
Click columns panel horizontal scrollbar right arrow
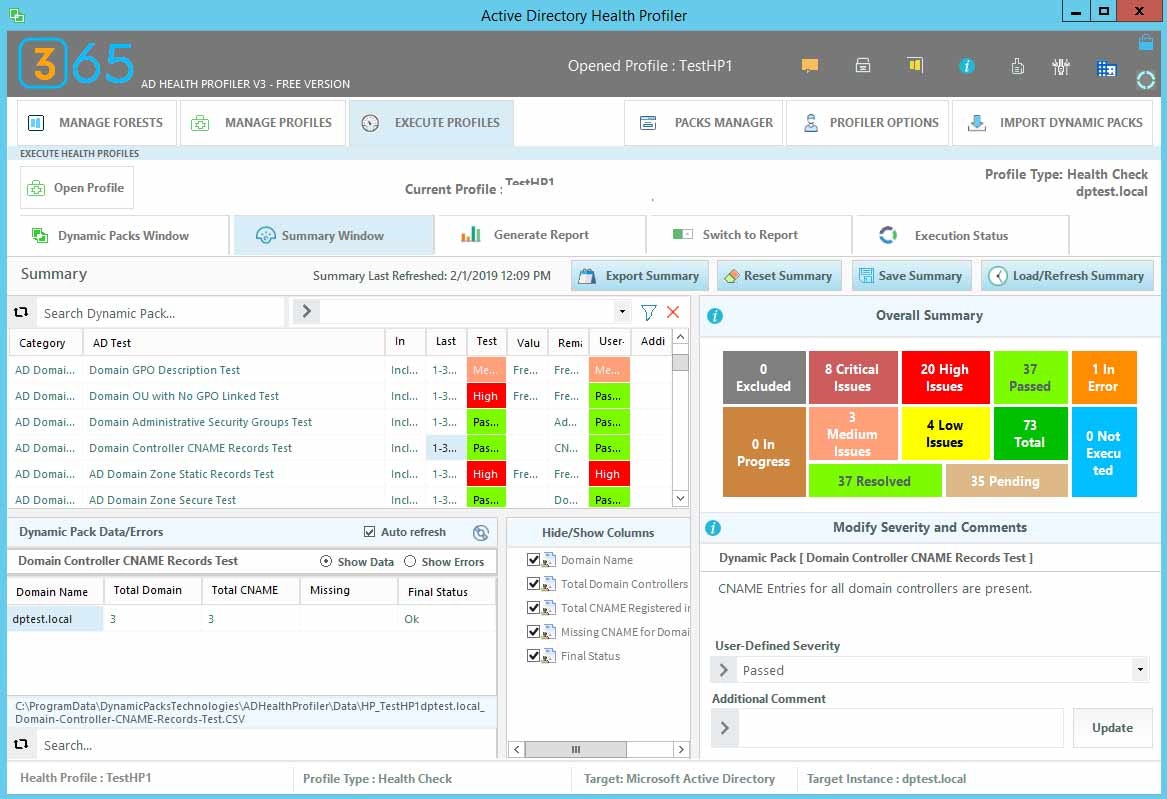point(680,749)
